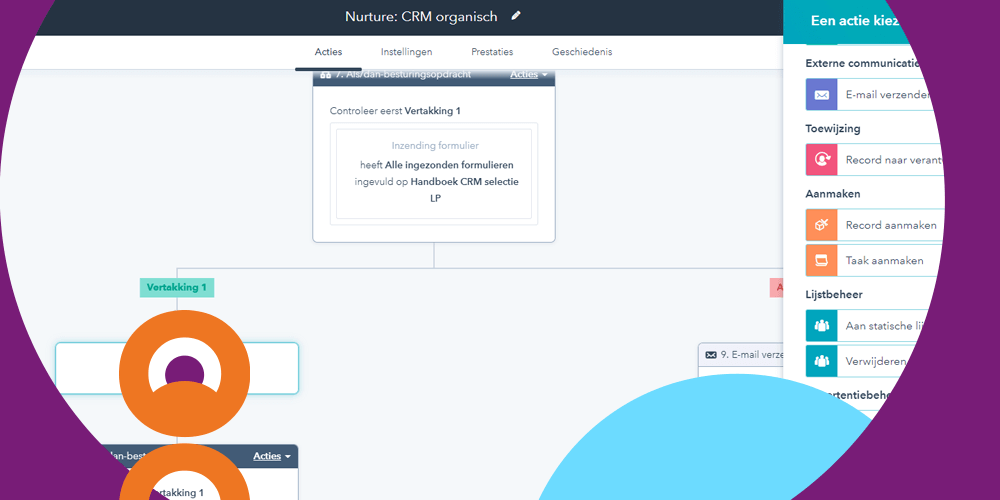The width and height of the screenshot is (1000, 500).
Task: Select the Verwijderen list action
Action: pyautogui.click(x=858, y=361)
